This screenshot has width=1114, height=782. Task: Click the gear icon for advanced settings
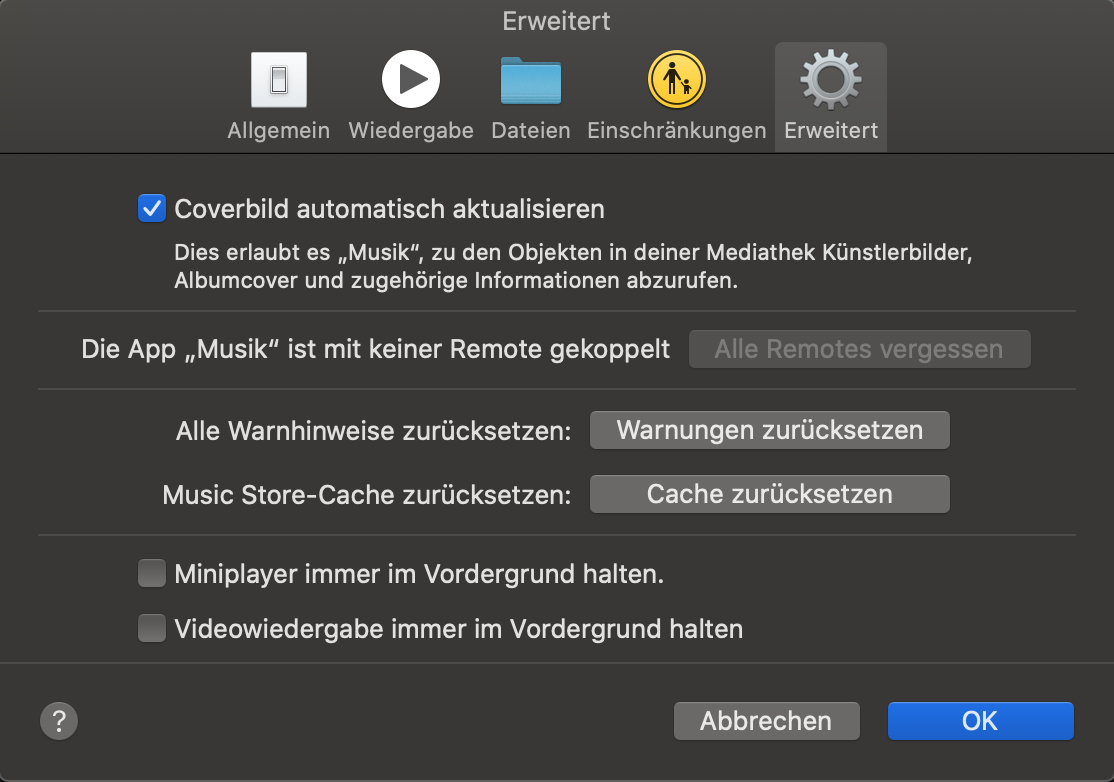(x=830, y=80)
